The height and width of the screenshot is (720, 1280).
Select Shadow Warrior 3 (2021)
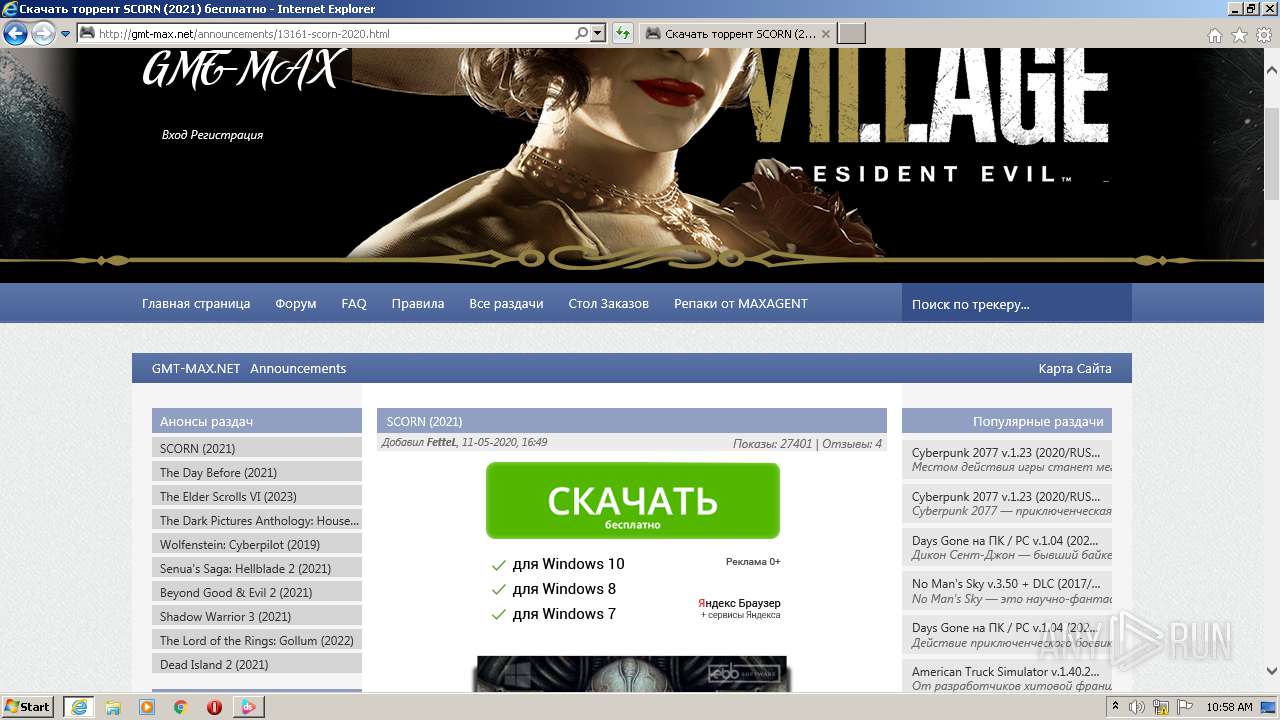[257, 616]
